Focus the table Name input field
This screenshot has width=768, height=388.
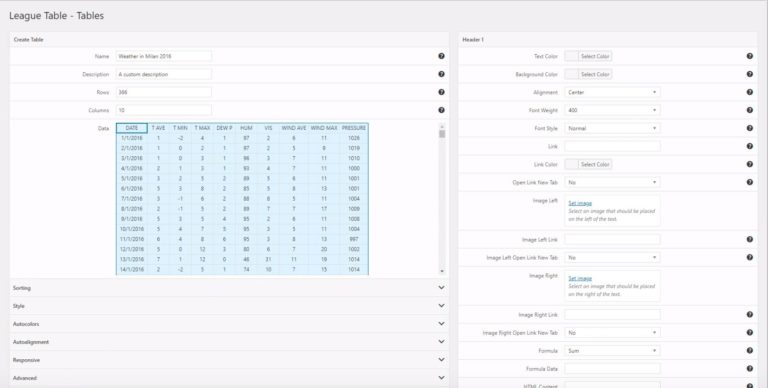[164, 56]
